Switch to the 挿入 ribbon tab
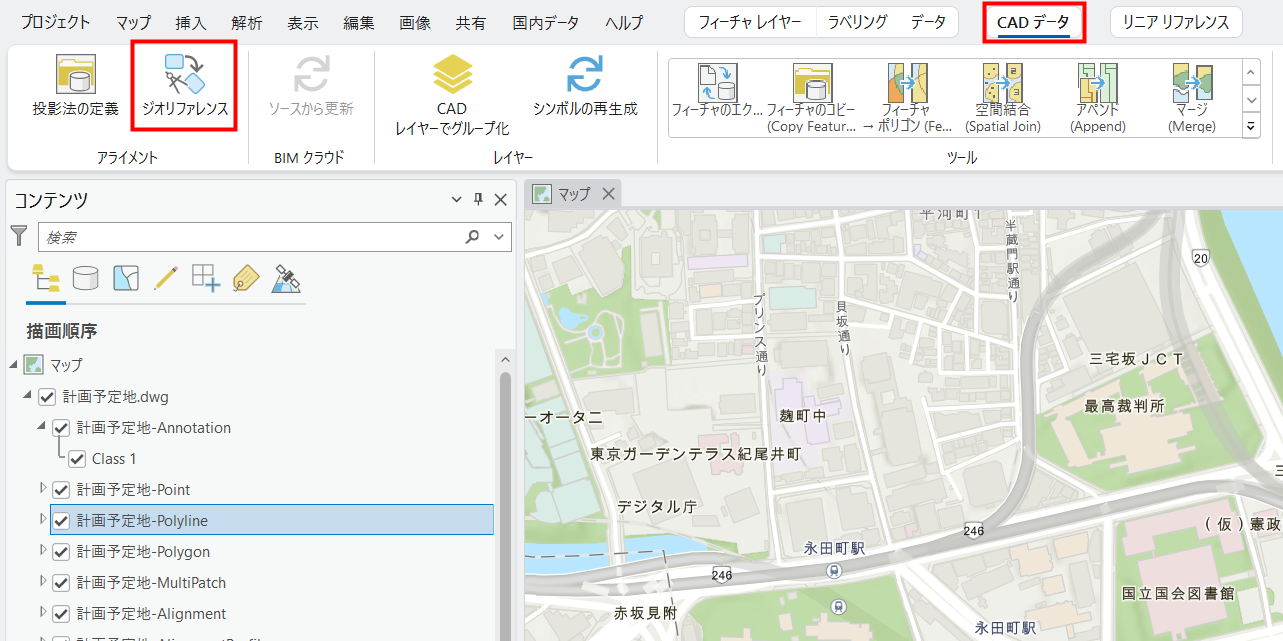1283x641 pixels. [190, 22]
